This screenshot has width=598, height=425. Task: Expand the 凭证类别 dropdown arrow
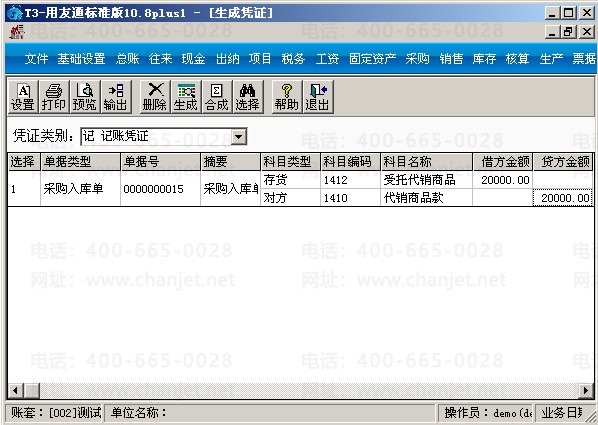[x=239, y=136]
